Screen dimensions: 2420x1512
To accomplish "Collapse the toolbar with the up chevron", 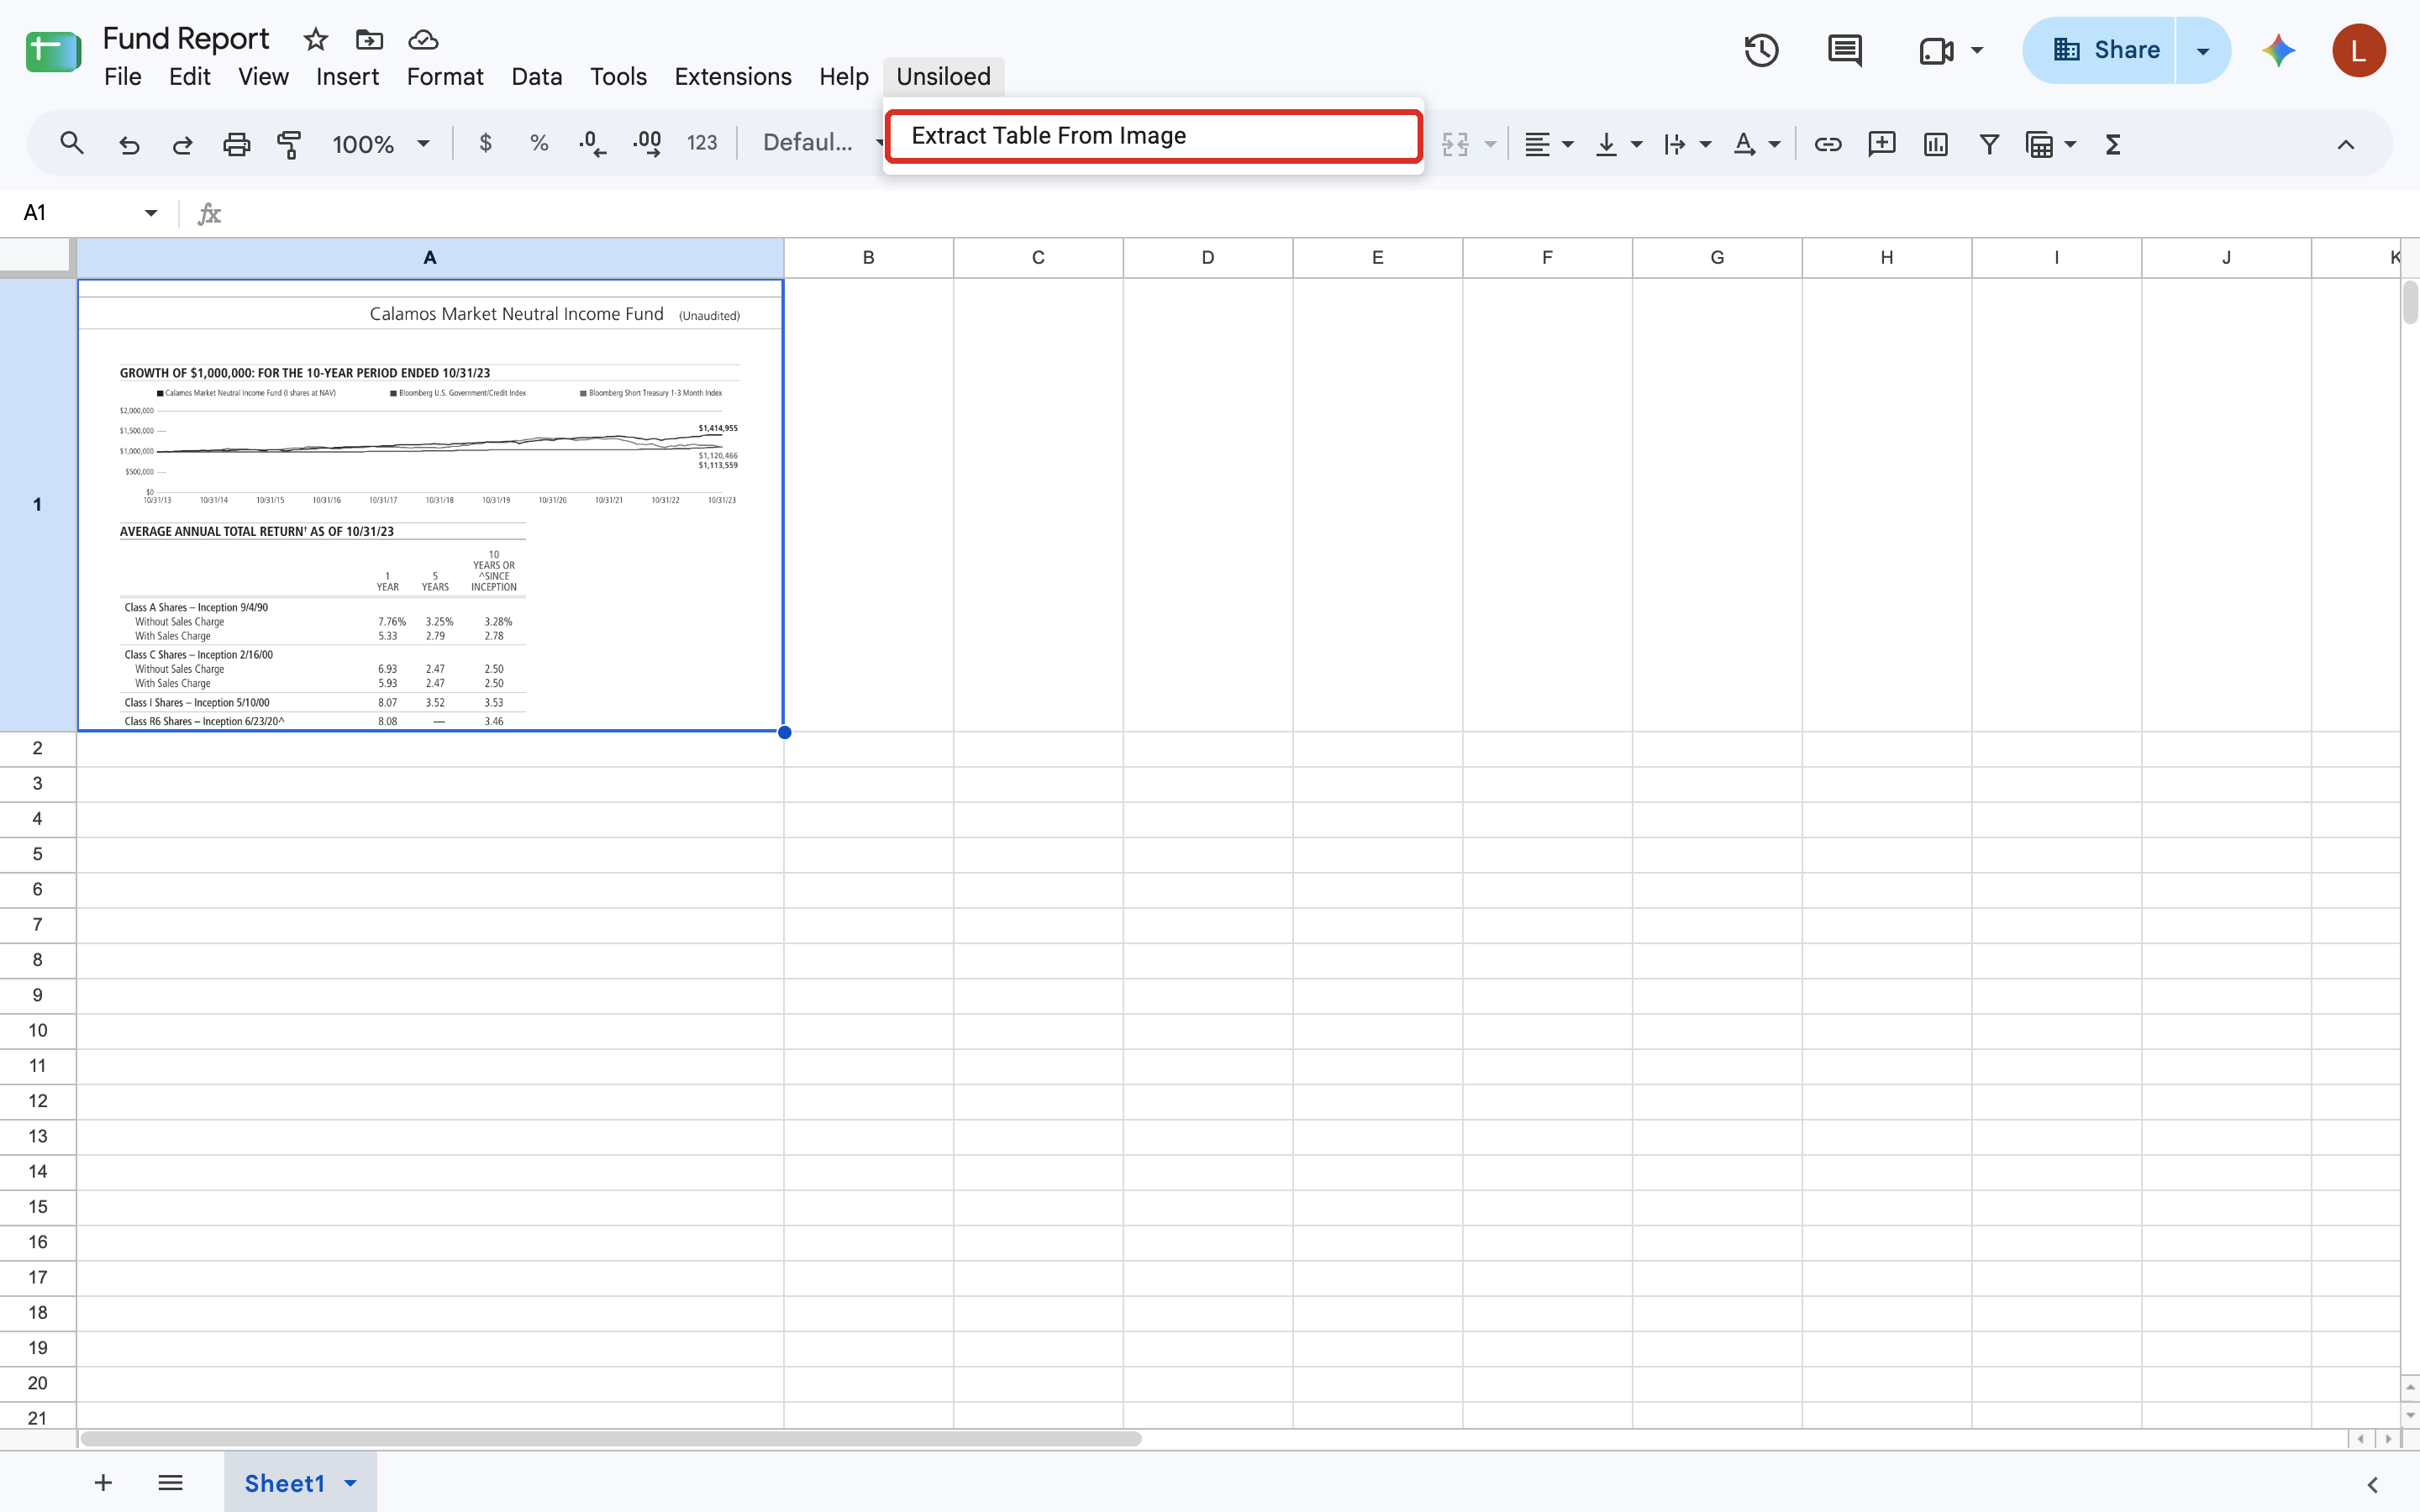I will point(2346,144).
